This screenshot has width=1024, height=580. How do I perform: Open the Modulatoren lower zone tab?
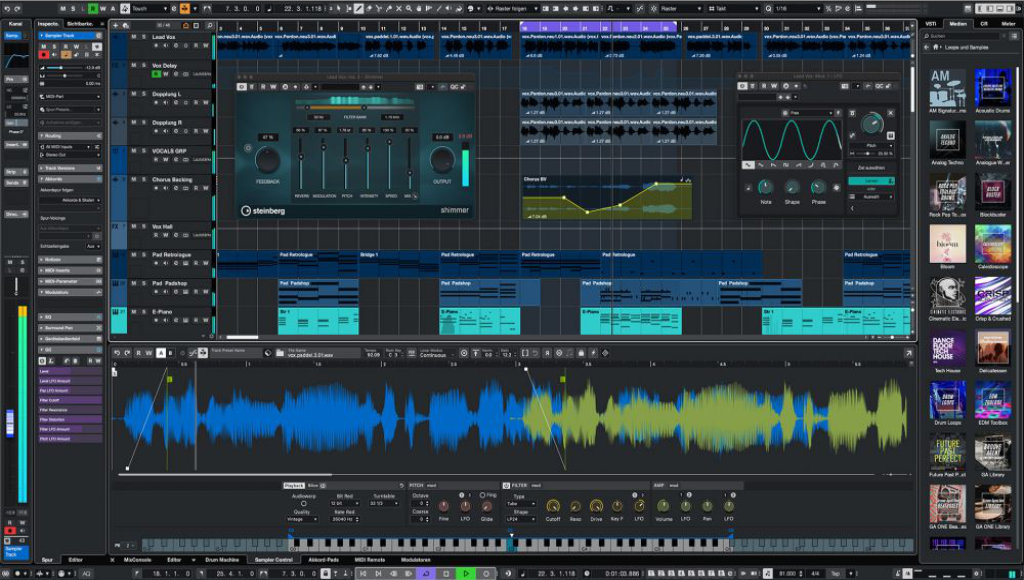tap(416, 560)
